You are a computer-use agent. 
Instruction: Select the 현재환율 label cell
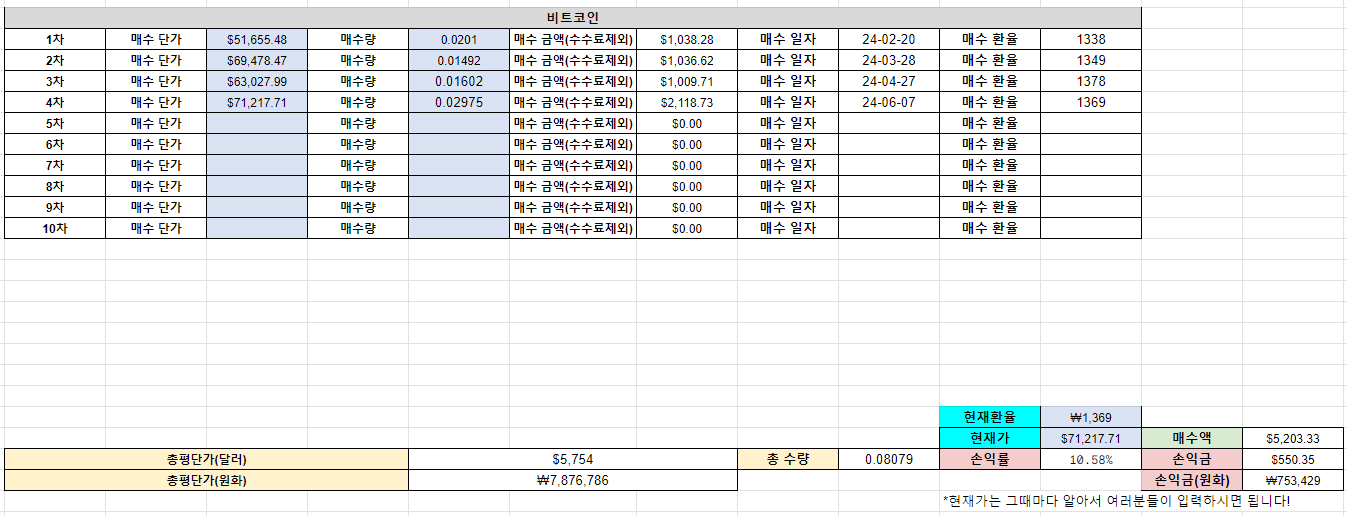point(990,417)
